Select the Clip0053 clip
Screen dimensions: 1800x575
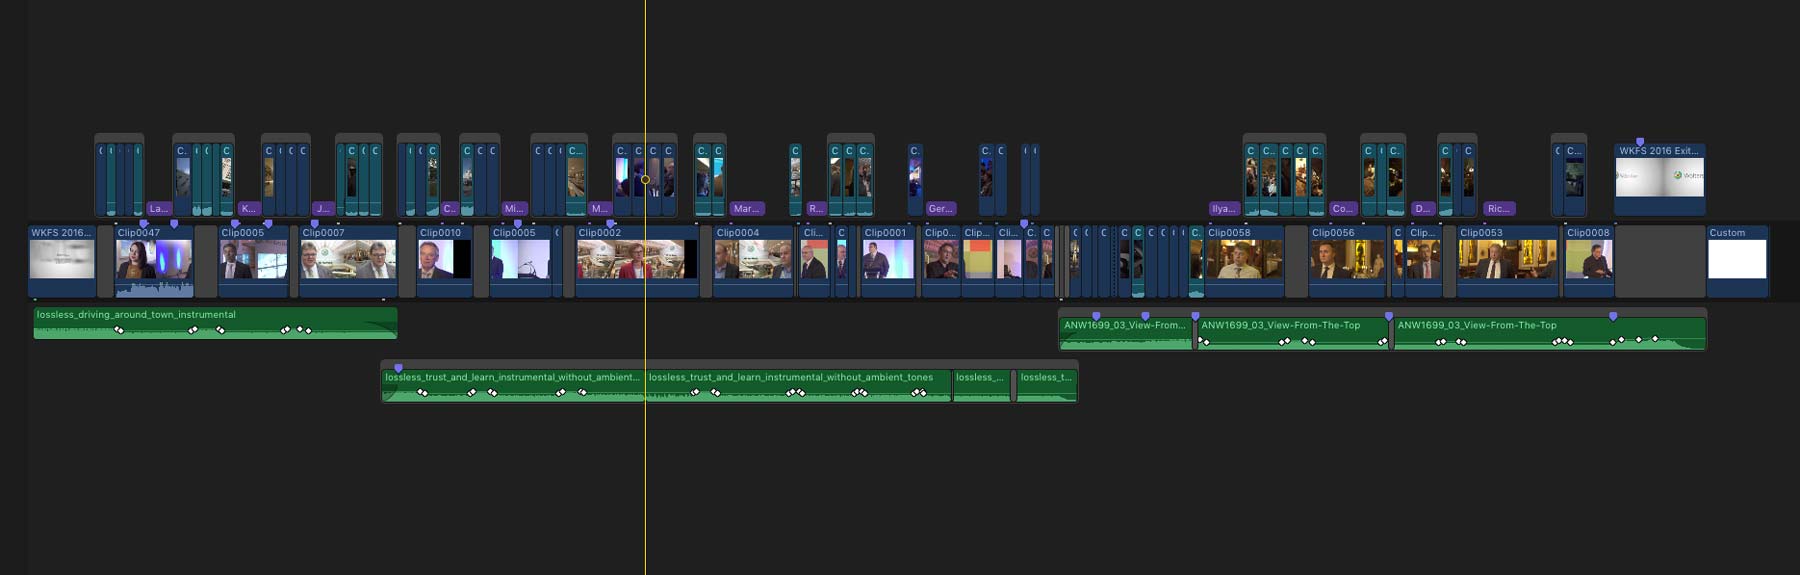point(1507,261)
